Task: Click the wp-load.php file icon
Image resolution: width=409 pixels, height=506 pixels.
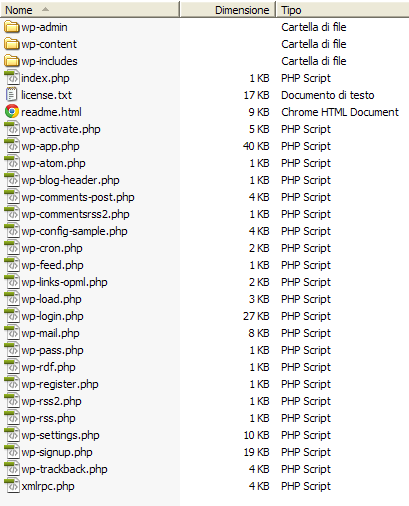Action: 12,299
